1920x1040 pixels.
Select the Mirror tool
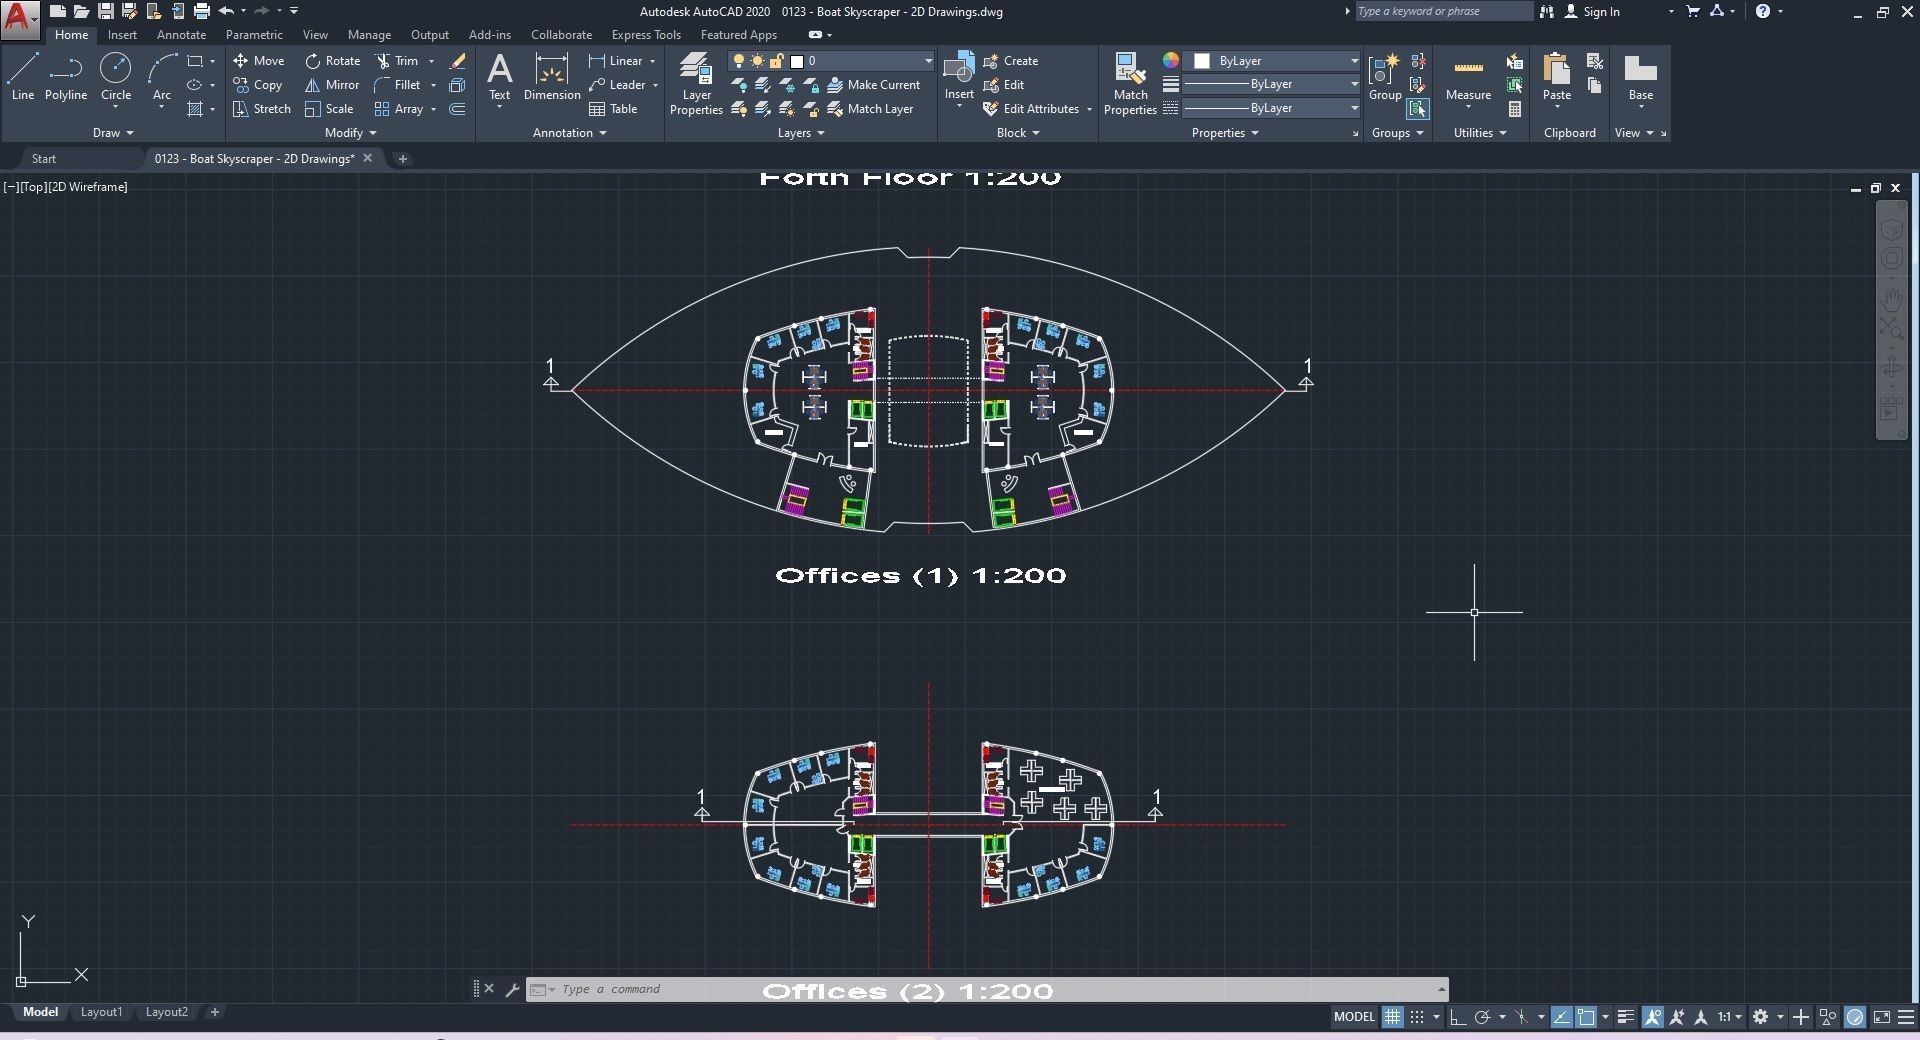(x=332, y=85)
